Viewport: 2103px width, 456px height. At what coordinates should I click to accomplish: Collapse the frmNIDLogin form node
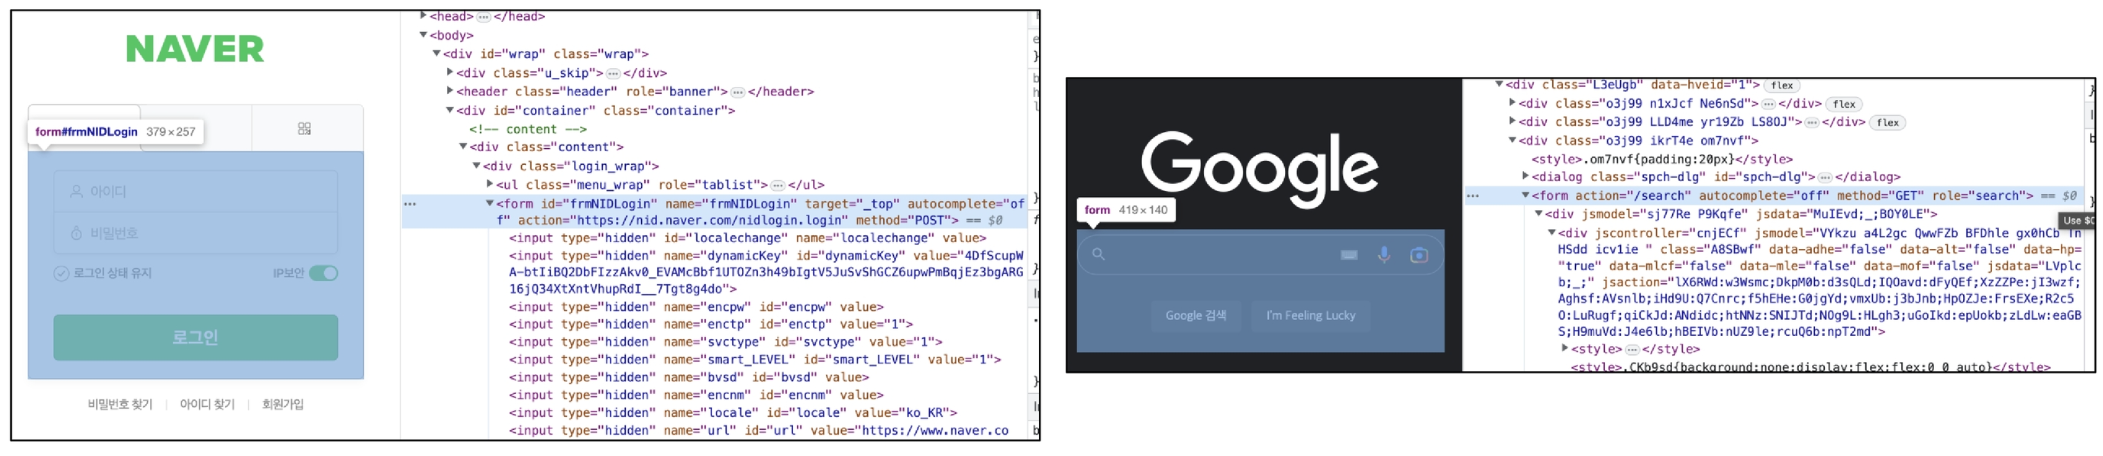pyautogui.click(x=490, y=204)
